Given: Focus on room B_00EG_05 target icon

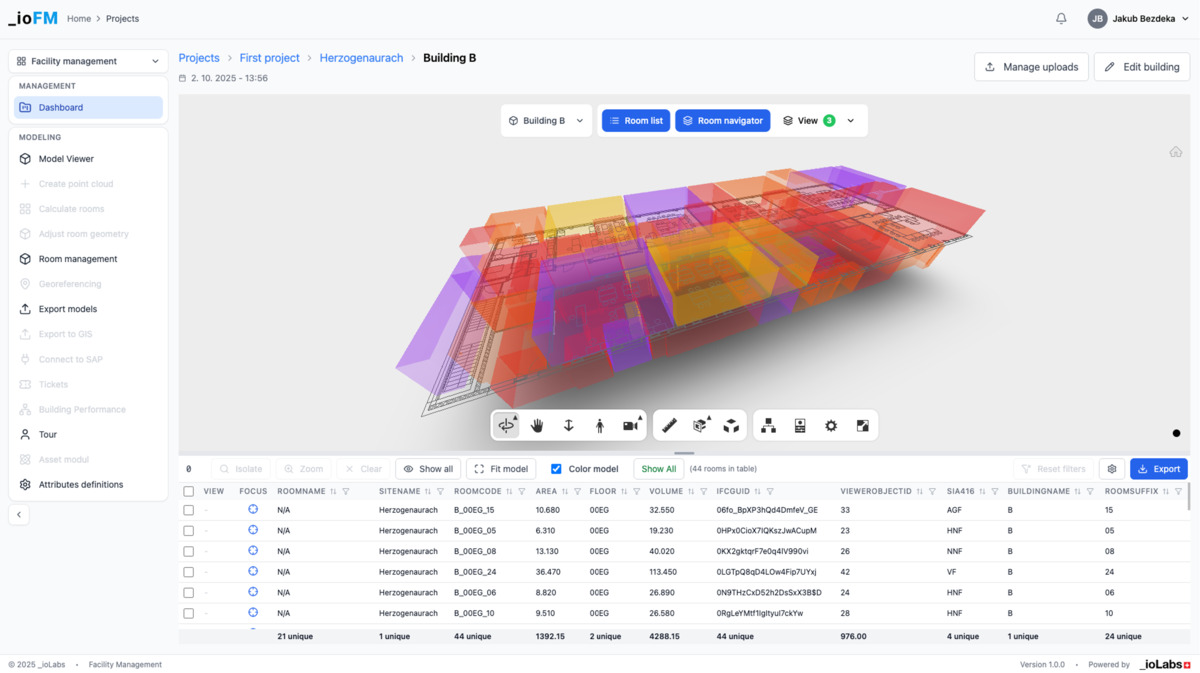Looking at the screenshot, I should coord(253,530).
